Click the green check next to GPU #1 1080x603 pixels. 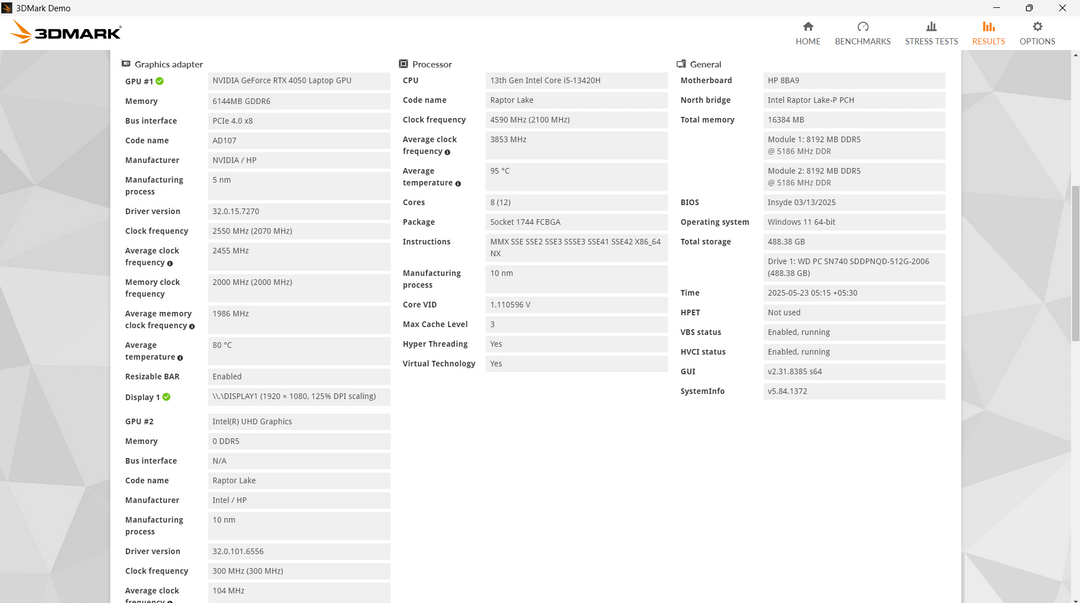(x=160, y=81)
